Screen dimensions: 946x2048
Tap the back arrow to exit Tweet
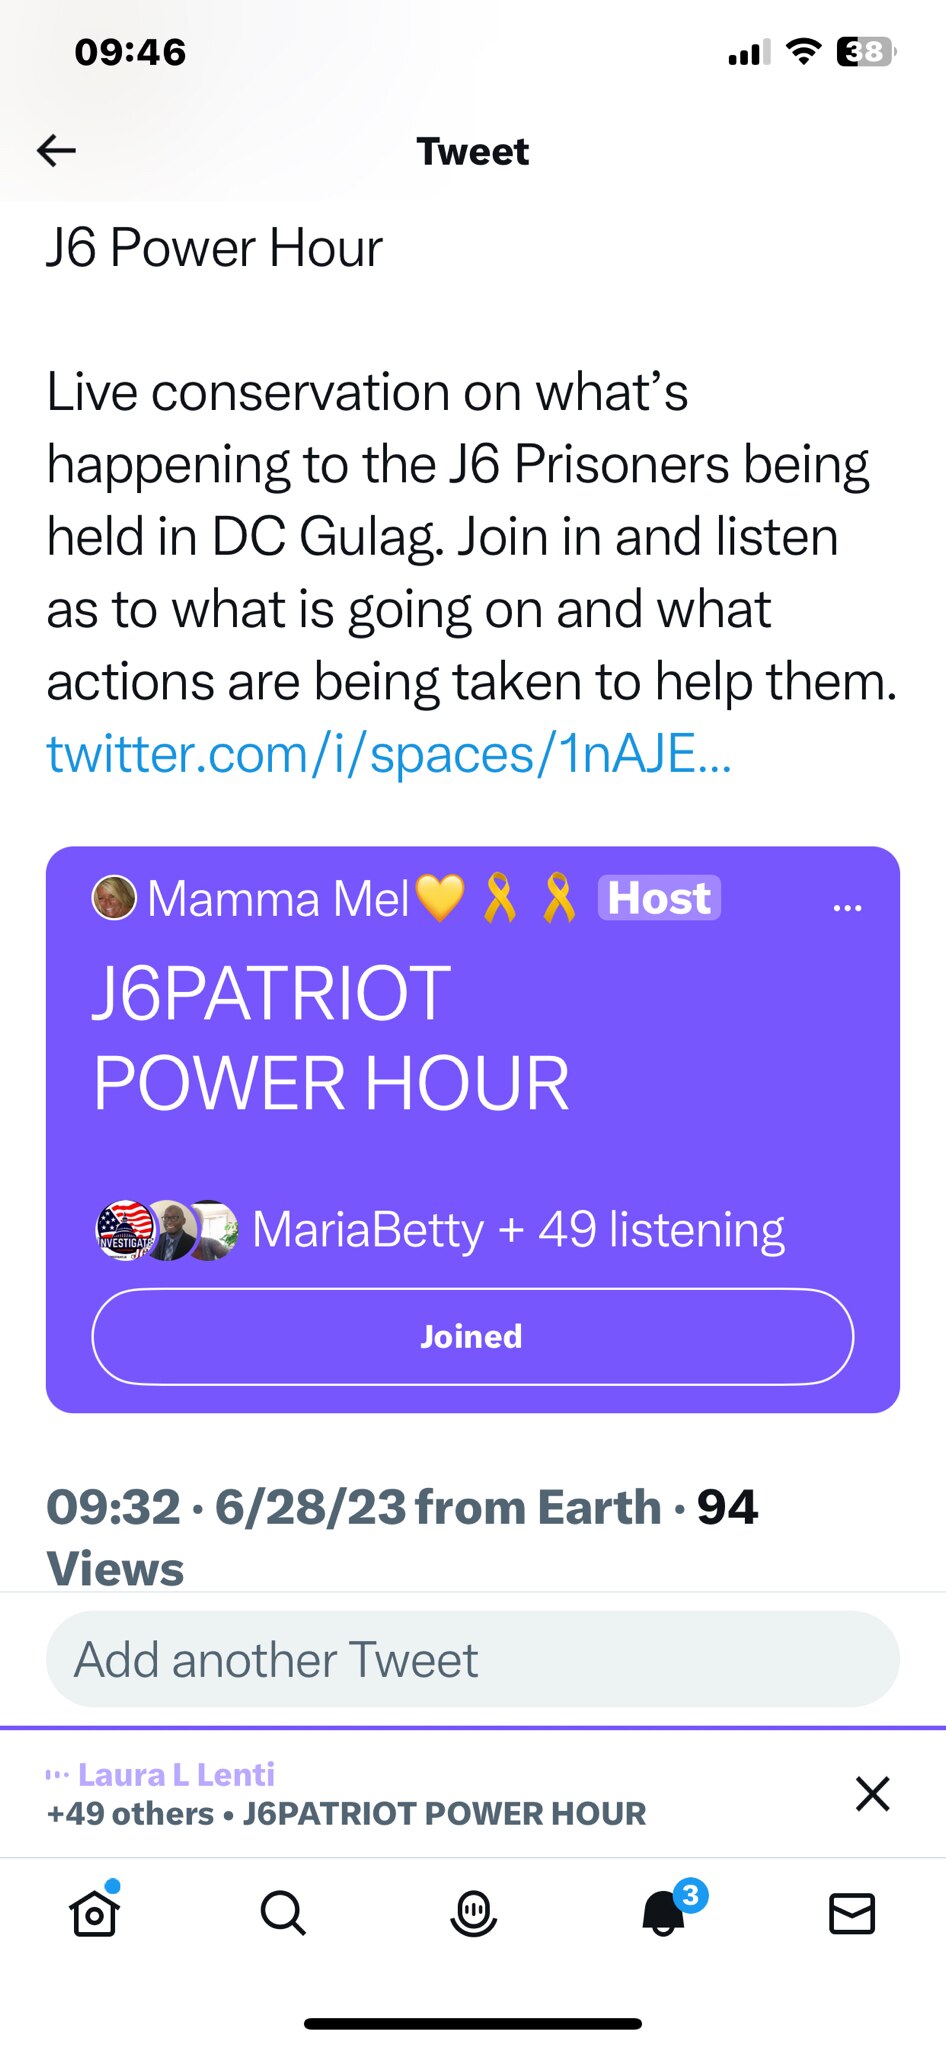click(x=57, y=150)
